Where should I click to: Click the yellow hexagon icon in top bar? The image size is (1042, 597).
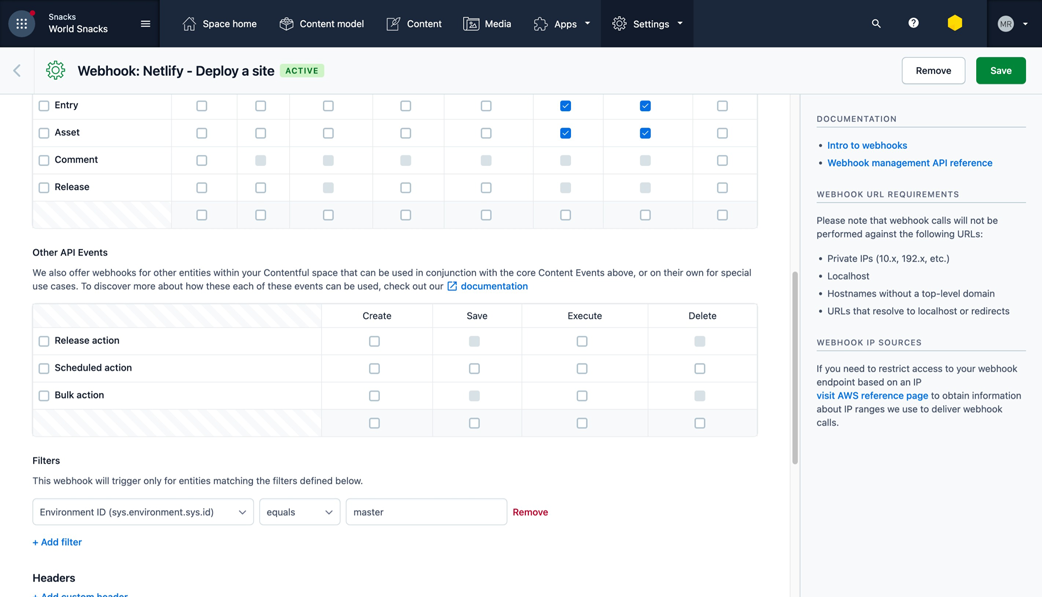954,23
